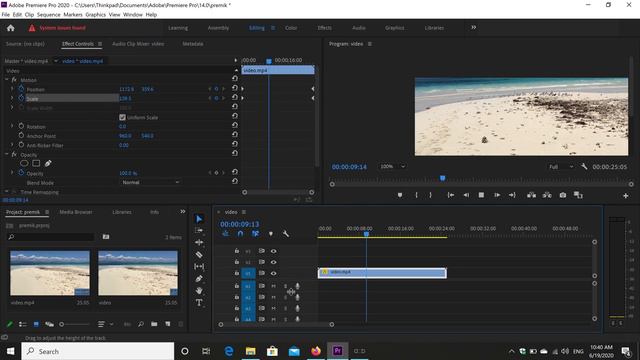This screenshot has width=640, height=360.
Task: Toggle lock on V1 video track
Action: click(237, 273)
